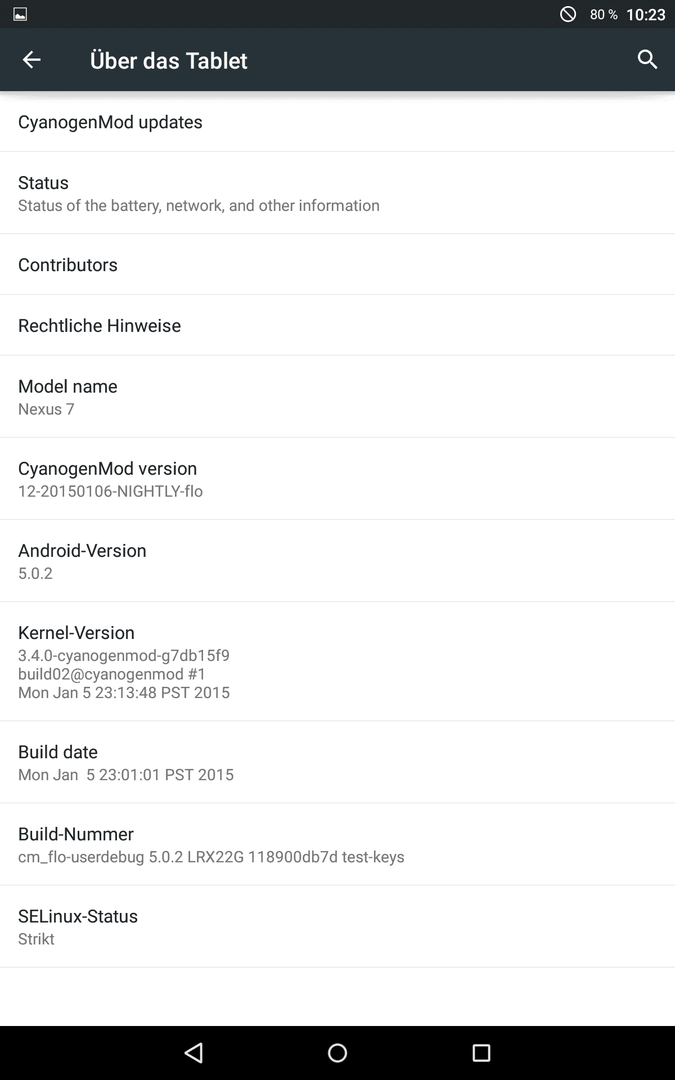Tap the Model name Nexus 7 row
Screen dimensions: 675x1080
tap(338, 397)
